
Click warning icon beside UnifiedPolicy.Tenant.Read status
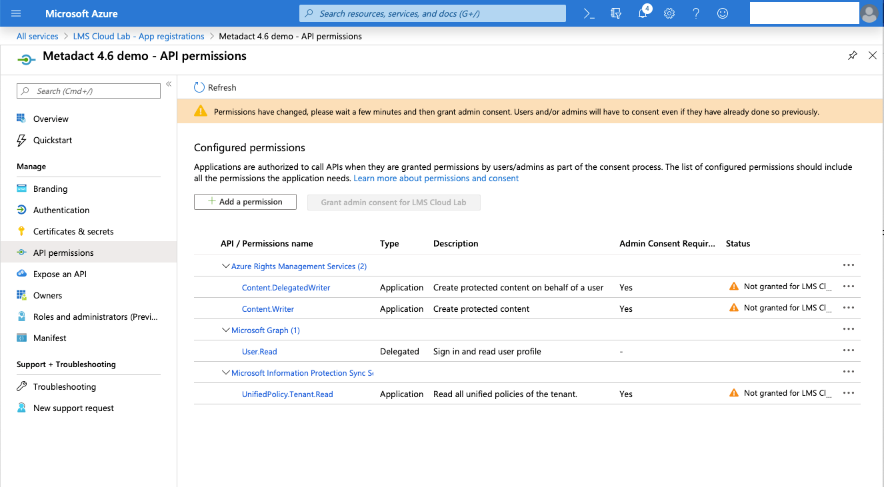733,393
